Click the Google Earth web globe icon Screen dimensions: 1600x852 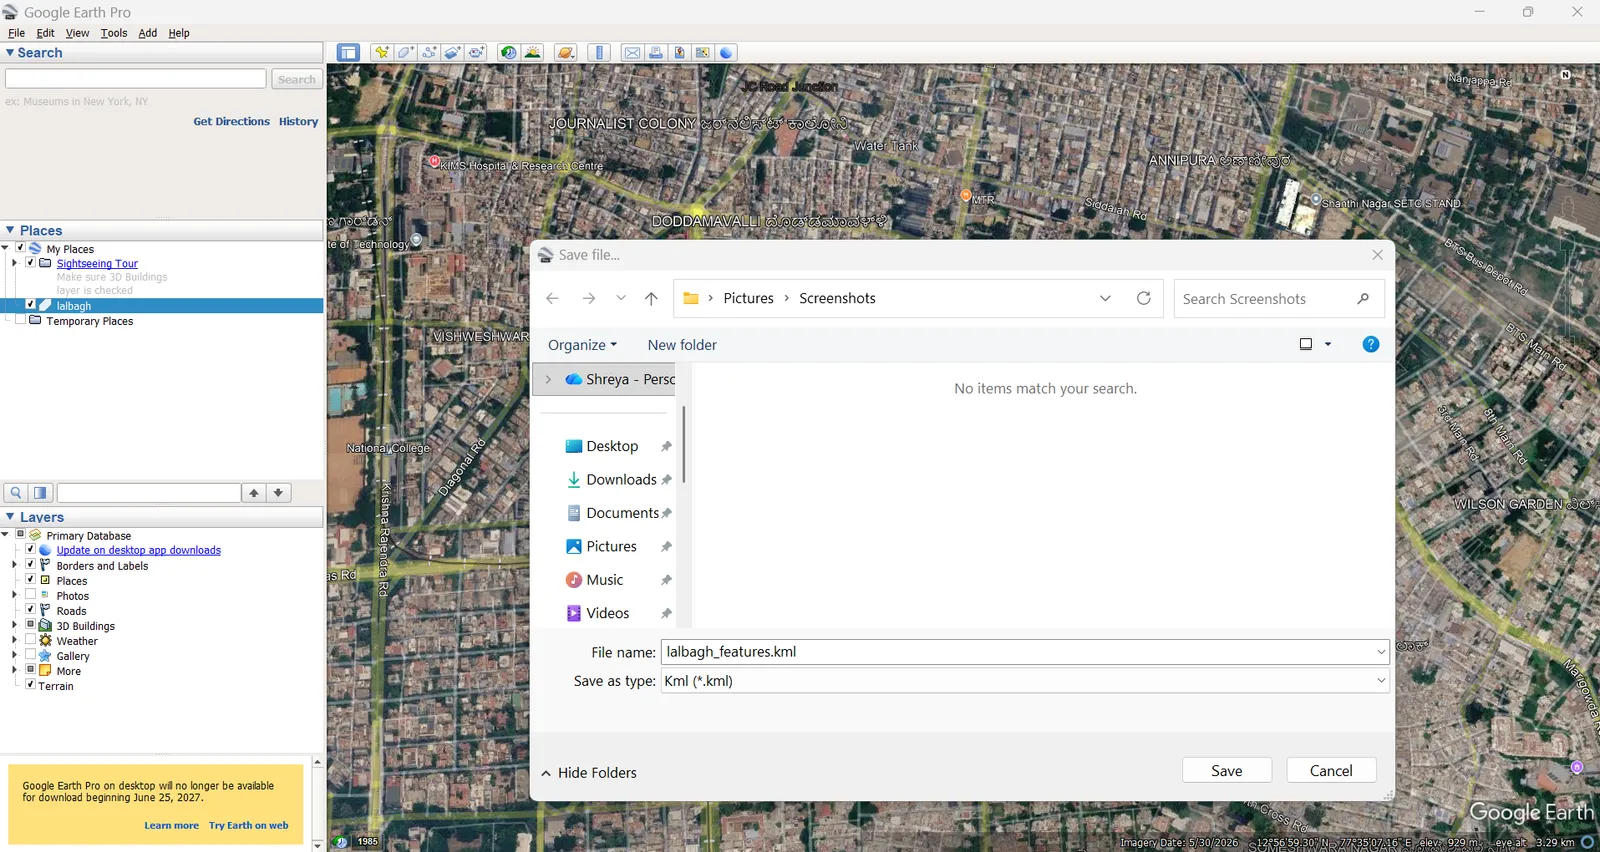pos(727,53)
